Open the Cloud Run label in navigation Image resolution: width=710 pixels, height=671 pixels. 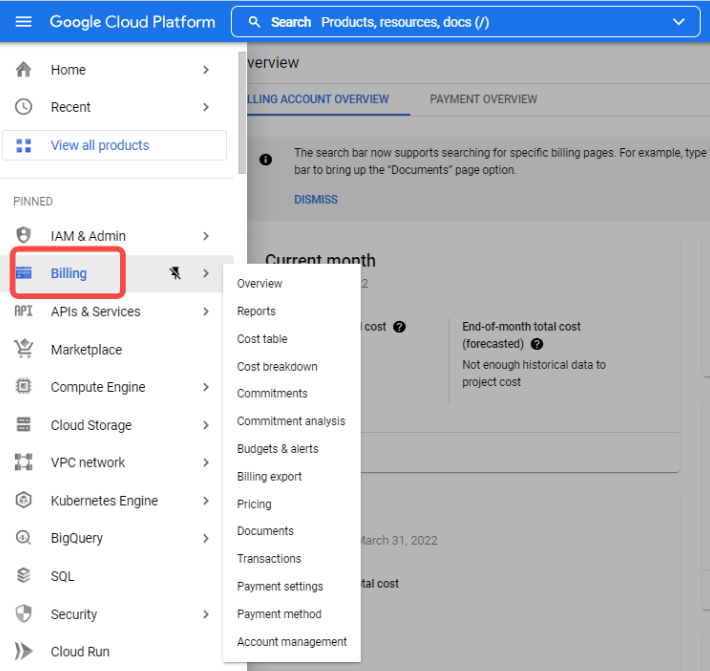(80, 652)
